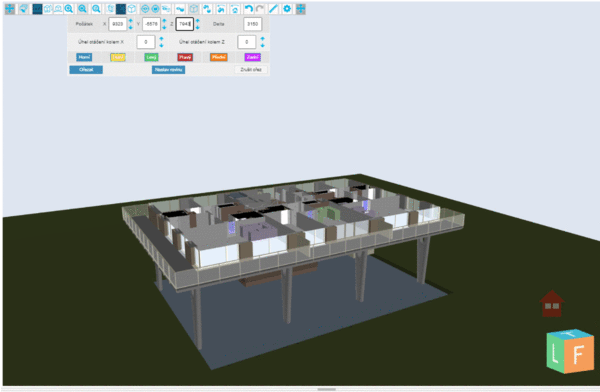Screen dimensions: 600x392
Task: Click the purple Zadní button
Action: pos(253,57)
